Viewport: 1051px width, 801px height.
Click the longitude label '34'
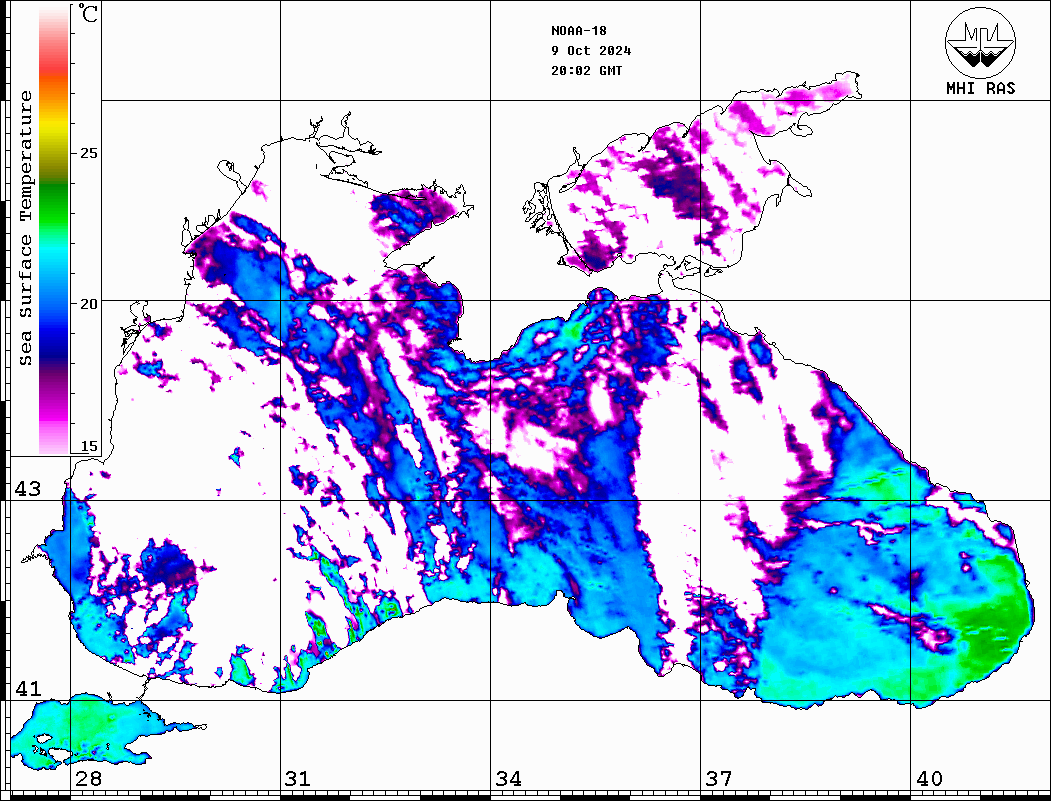click(508, 778)
